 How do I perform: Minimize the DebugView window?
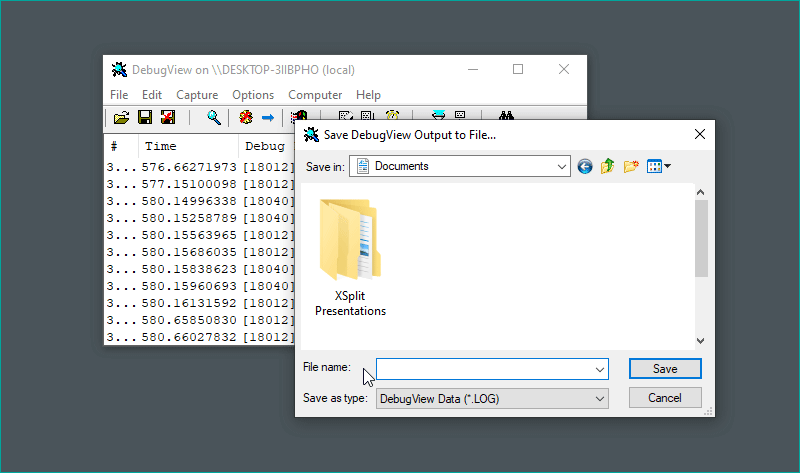[473, 69]
